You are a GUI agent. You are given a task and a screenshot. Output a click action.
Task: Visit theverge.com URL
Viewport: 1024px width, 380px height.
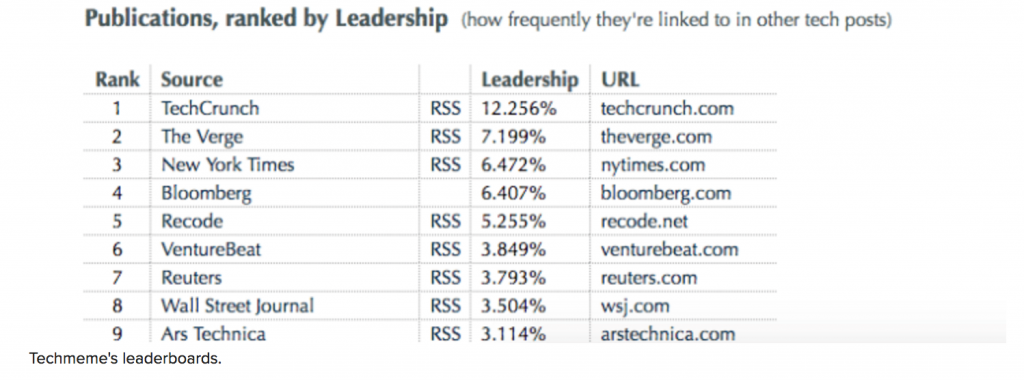[656, 137]
